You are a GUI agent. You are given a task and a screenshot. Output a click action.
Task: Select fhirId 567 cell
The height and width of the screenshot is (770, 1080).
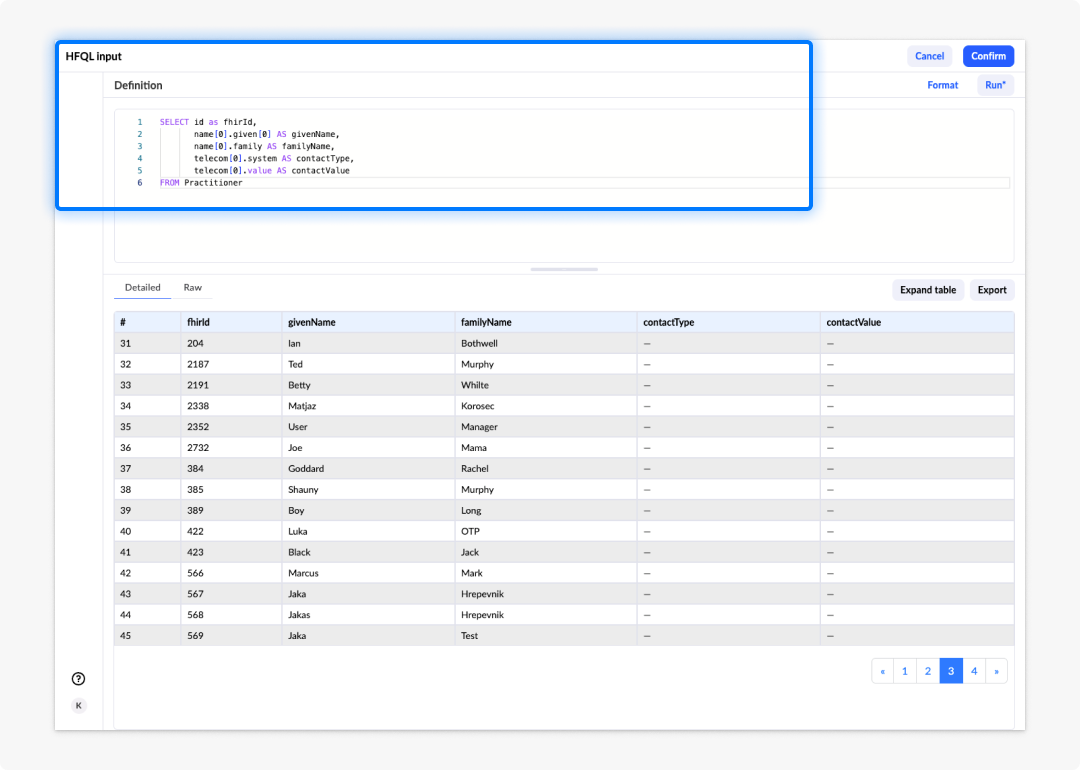(231, 594)
